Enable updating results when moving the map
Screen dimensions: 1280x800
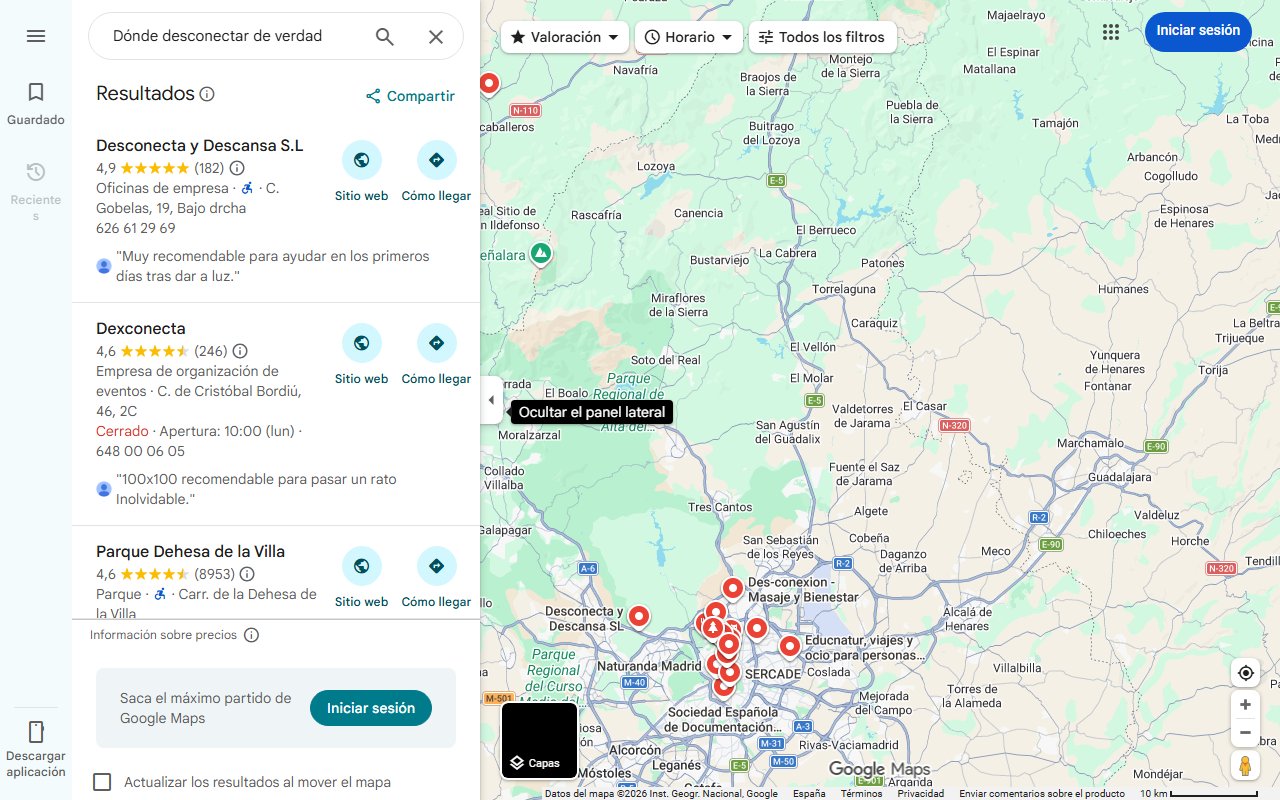pos(102,782)
